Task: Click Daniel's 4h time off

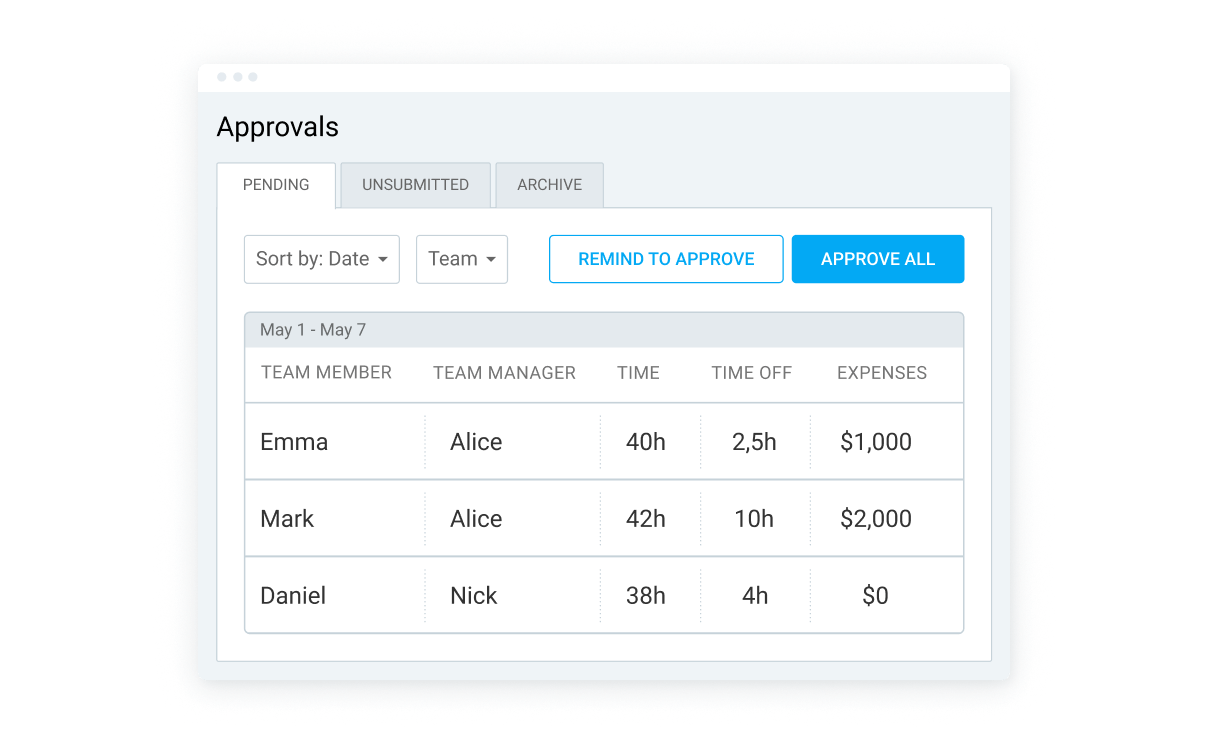Action: pyautogui.click(x=755, y=596)
